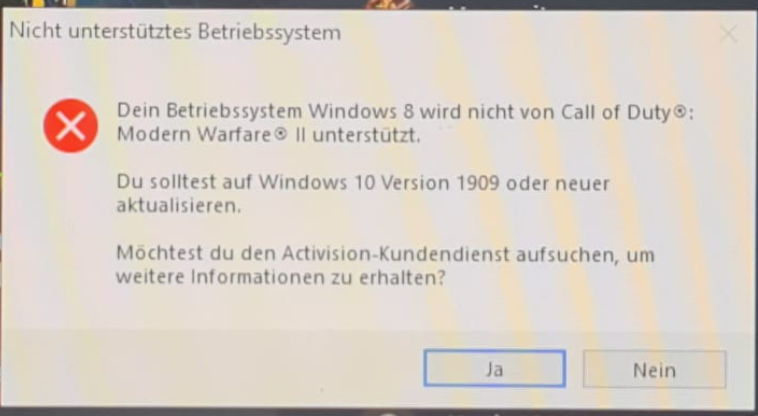Click the 'weitere Informationen zu erhalten?' line
Viewport: 758px width, 416px height.
pyautogui.click(x=280, y=277)
